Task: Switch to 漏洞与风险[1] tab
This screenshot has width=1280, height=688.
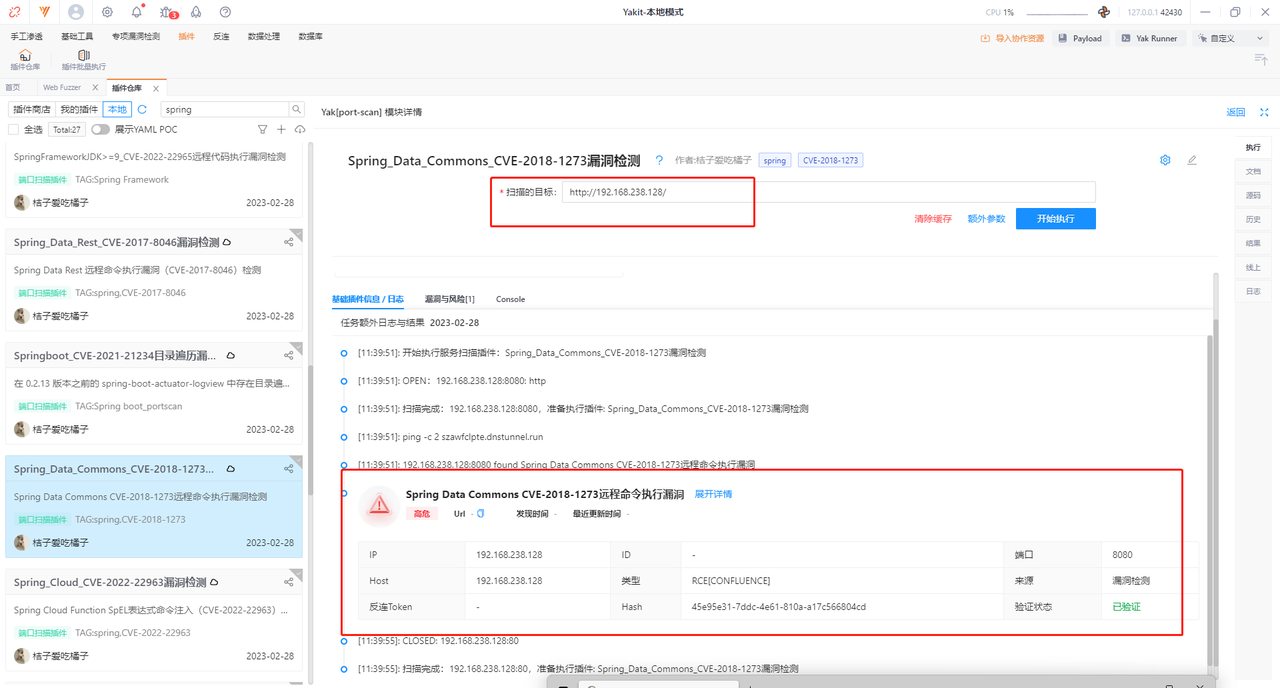Action: point(449,299)
